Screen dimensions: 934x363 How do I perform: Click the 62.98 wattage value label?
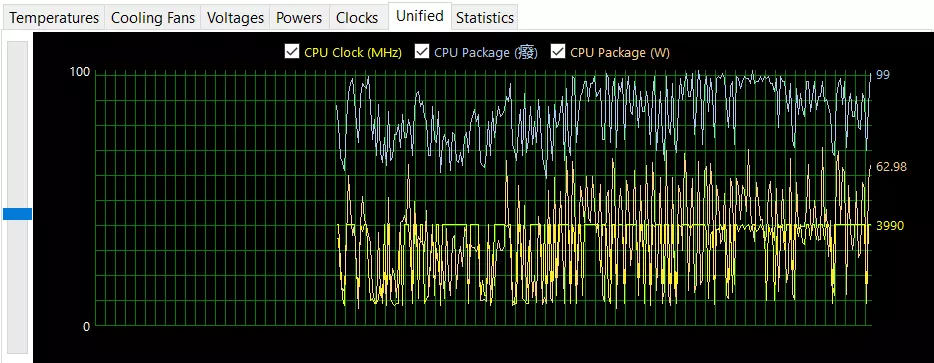click(891, 167)
